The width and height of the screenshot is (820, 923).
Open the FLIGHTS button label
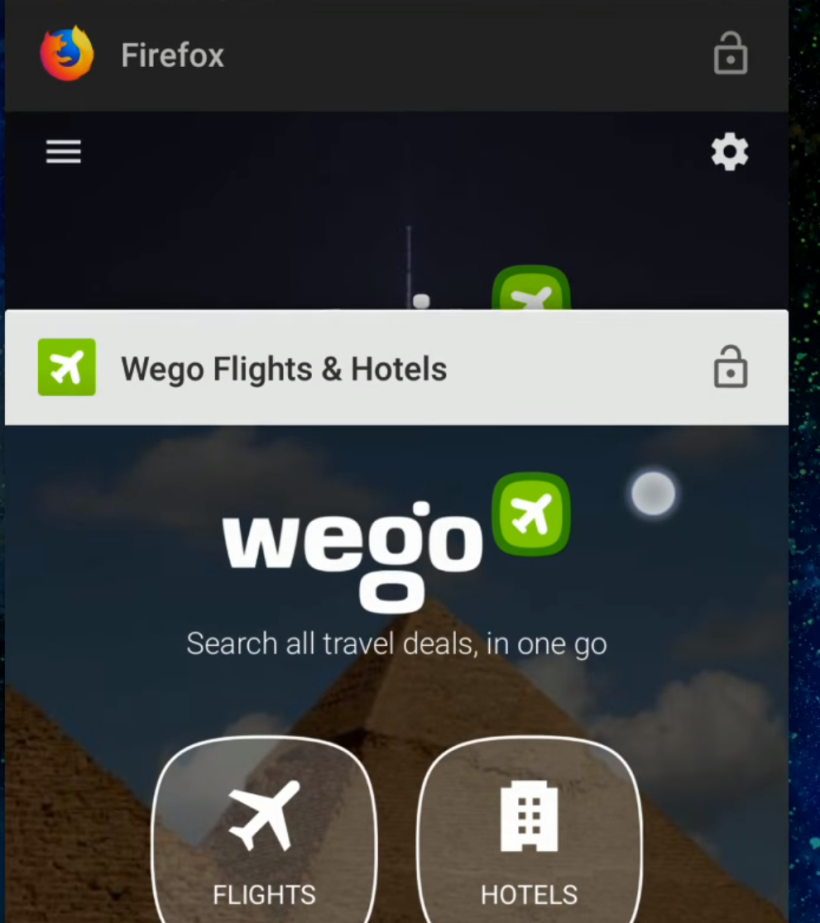(x=264, y=895)
